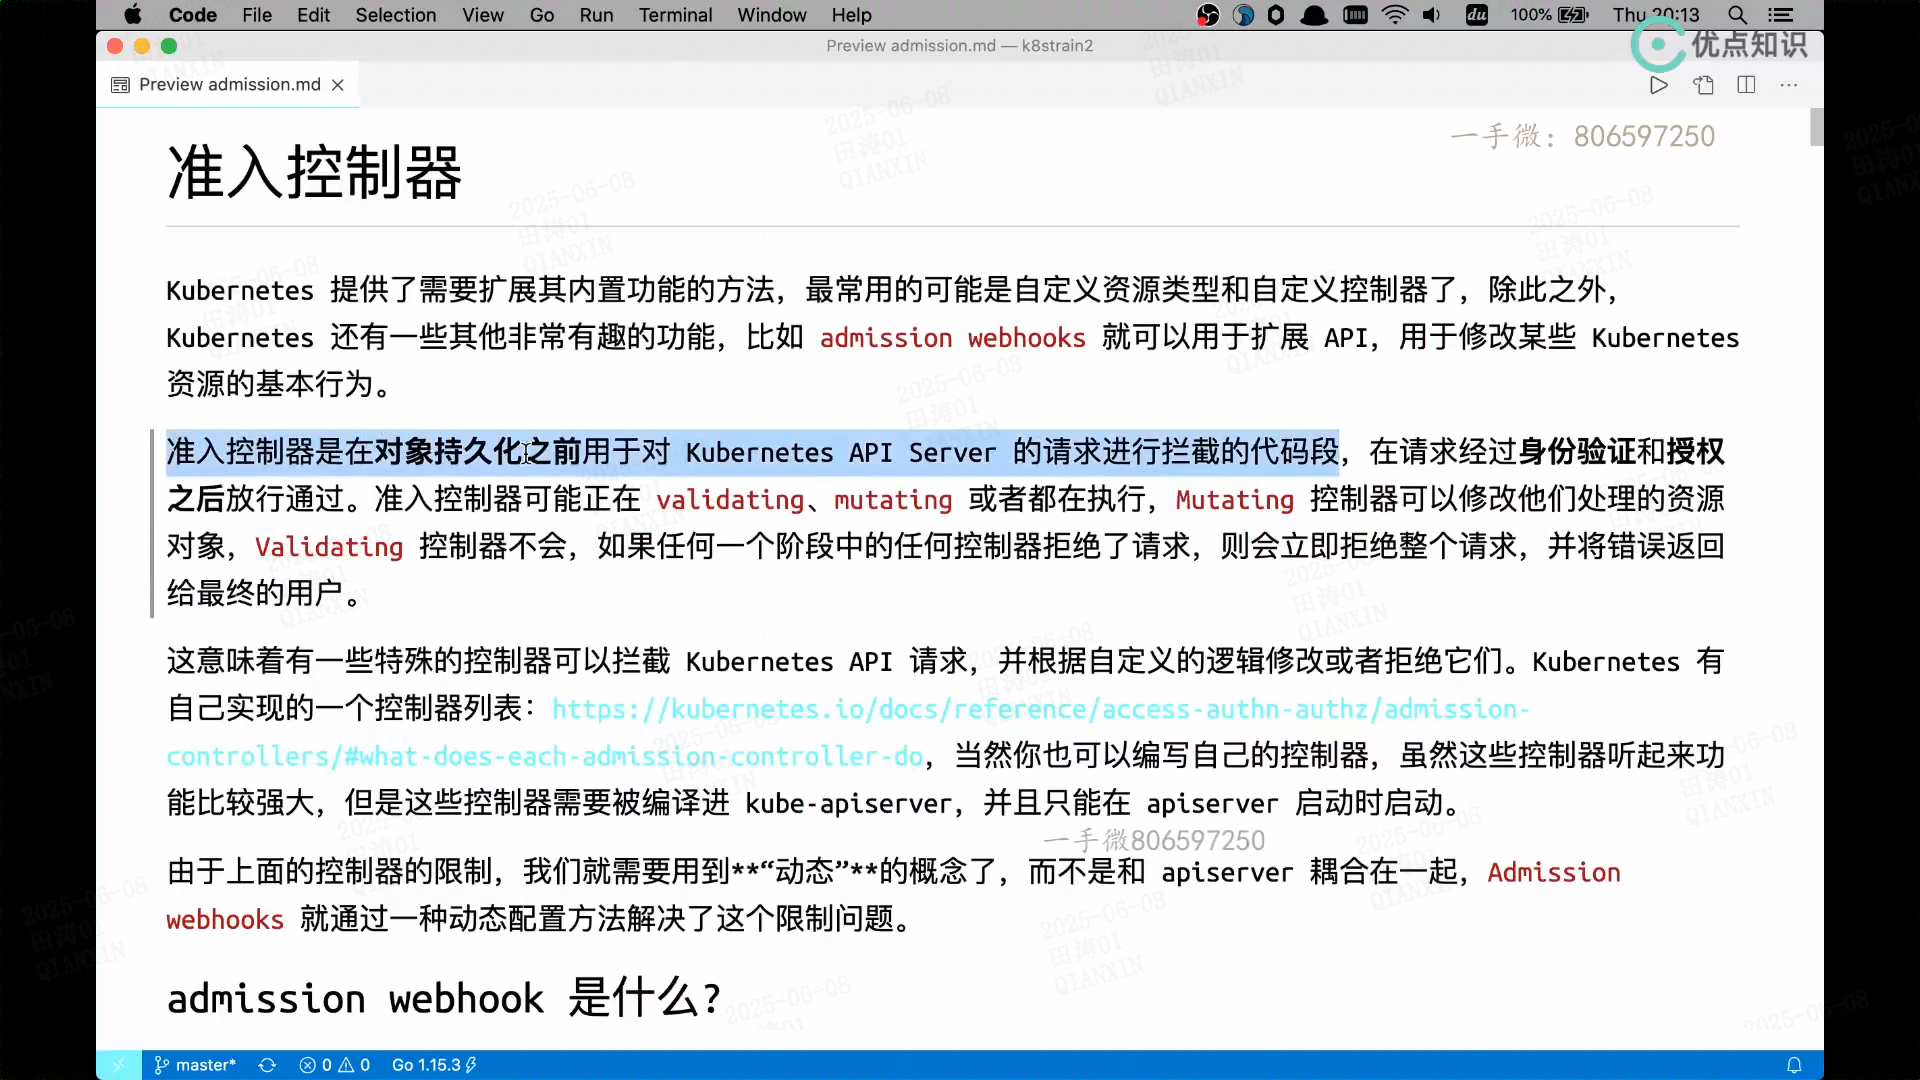1920x1080 pixels.
Task: Open the Terminal menu
Action: pyautogui.click(x=675, y=15)
